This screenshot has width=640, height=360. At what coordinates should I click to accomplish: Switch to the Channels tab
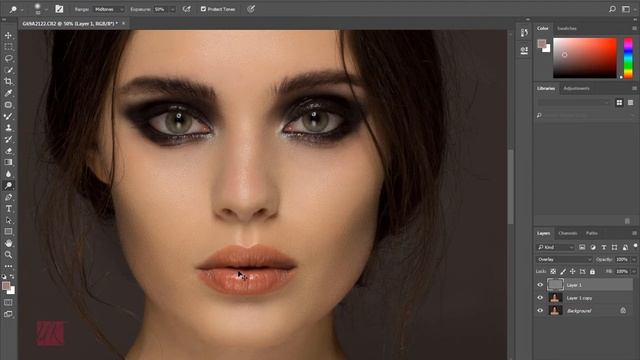(568, 233)
